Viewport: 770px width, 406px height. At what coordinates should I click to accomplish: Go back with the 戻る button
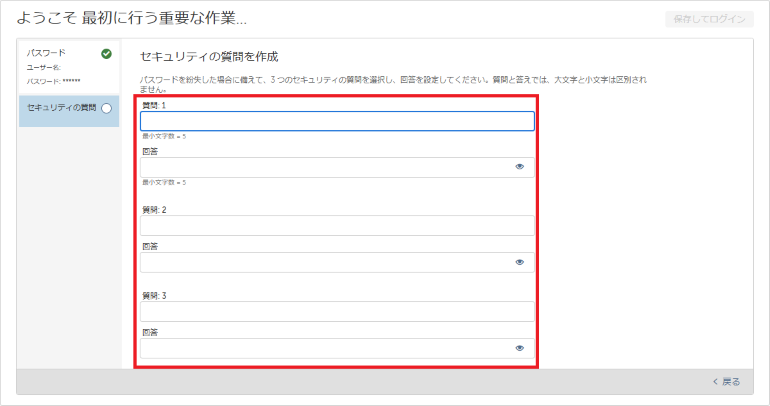[x=726, y=382]
